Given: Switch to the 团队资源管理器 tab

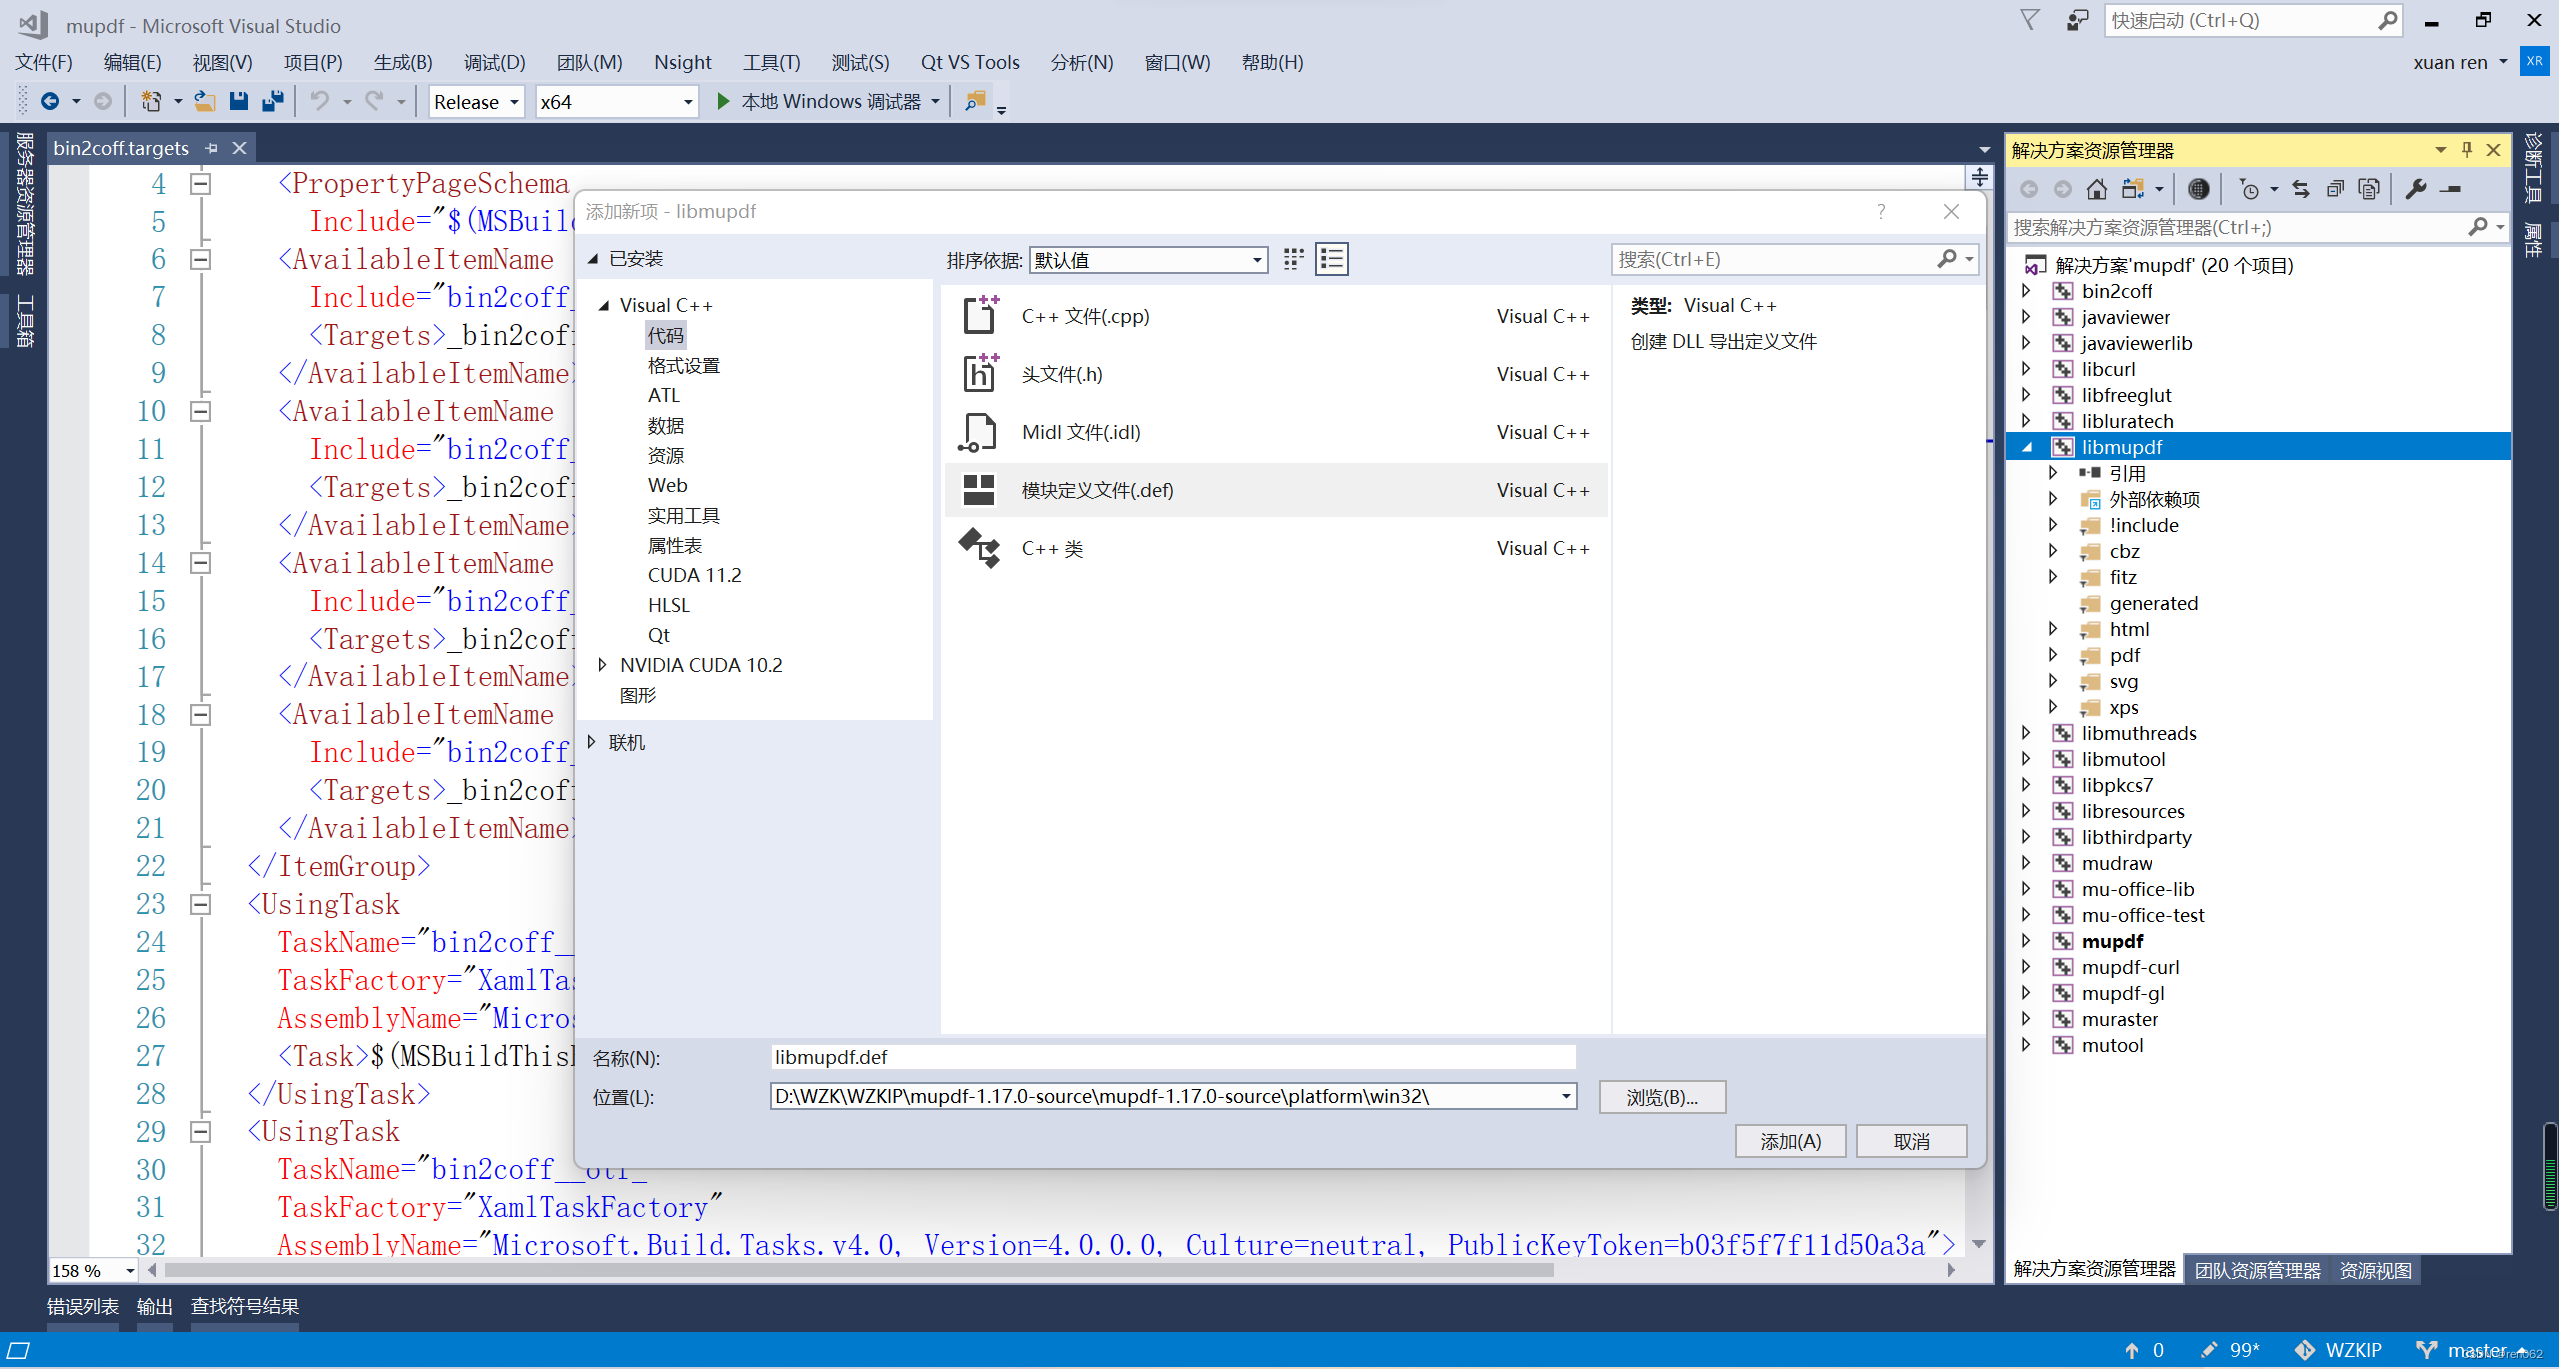Looking at the screenshot, I should point(2257,1268).
